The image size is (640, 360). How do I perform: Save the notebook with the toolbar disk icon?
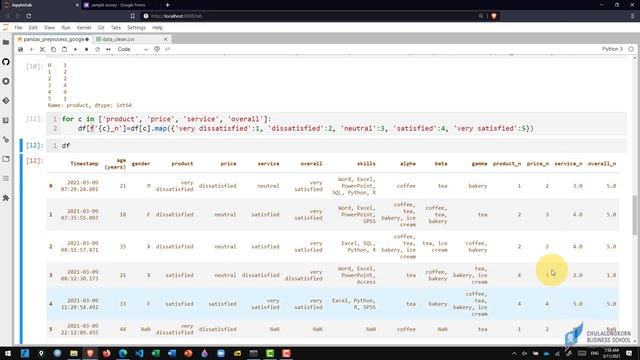20,49
